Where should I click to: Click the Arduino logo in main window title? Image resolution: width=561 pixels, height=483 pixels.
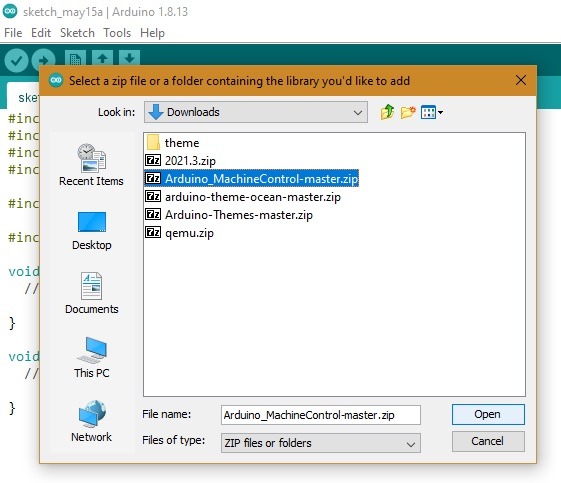(x=10, y=11)
